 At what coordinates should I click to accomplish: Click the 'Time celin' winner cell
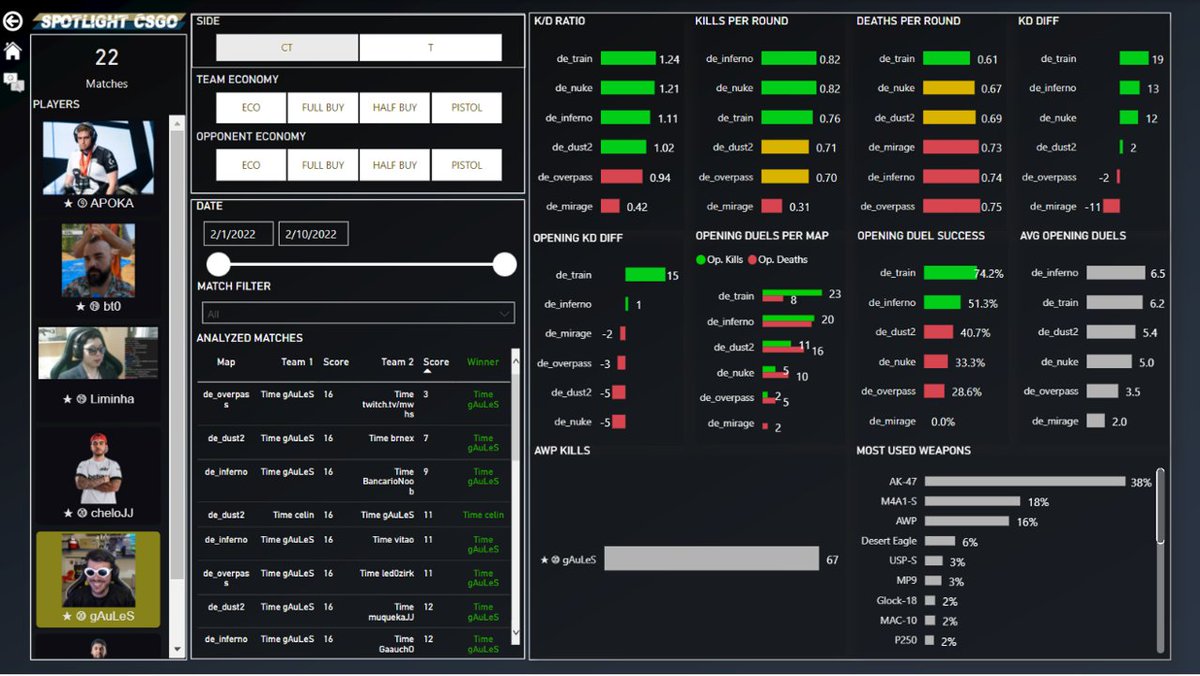pyautogui.click(x=483, y=515)
